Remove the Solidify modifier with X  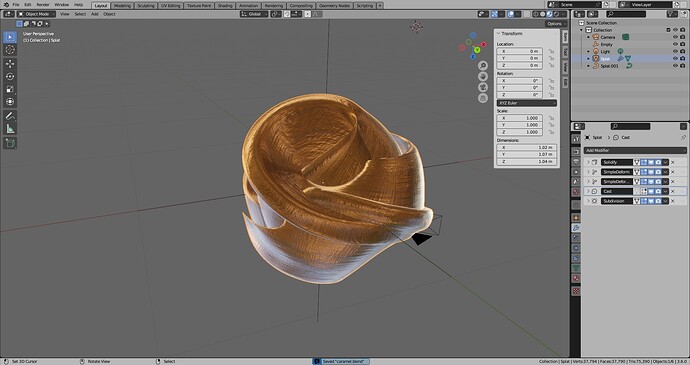[672, 162]
